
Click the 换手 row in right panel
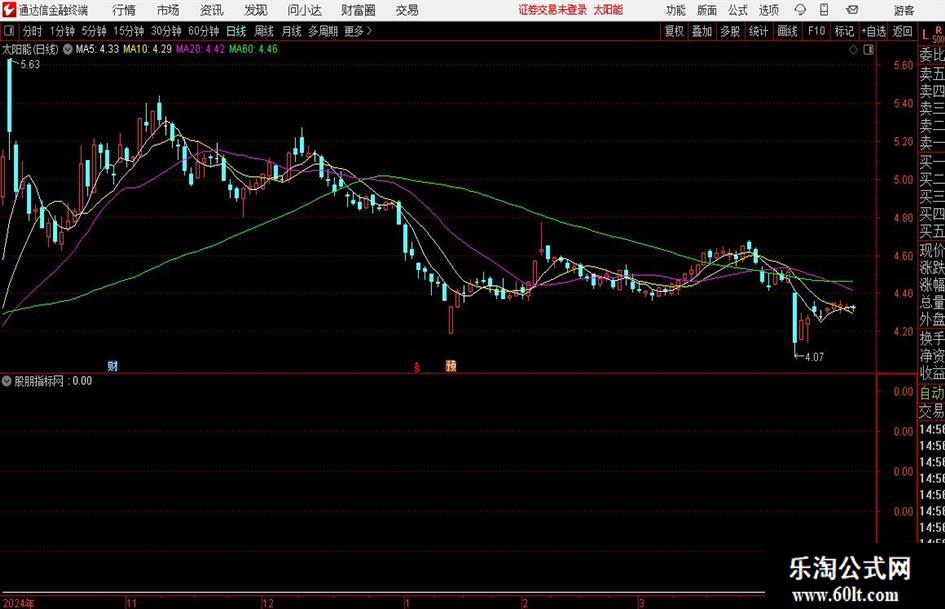[x=932, y=338]
